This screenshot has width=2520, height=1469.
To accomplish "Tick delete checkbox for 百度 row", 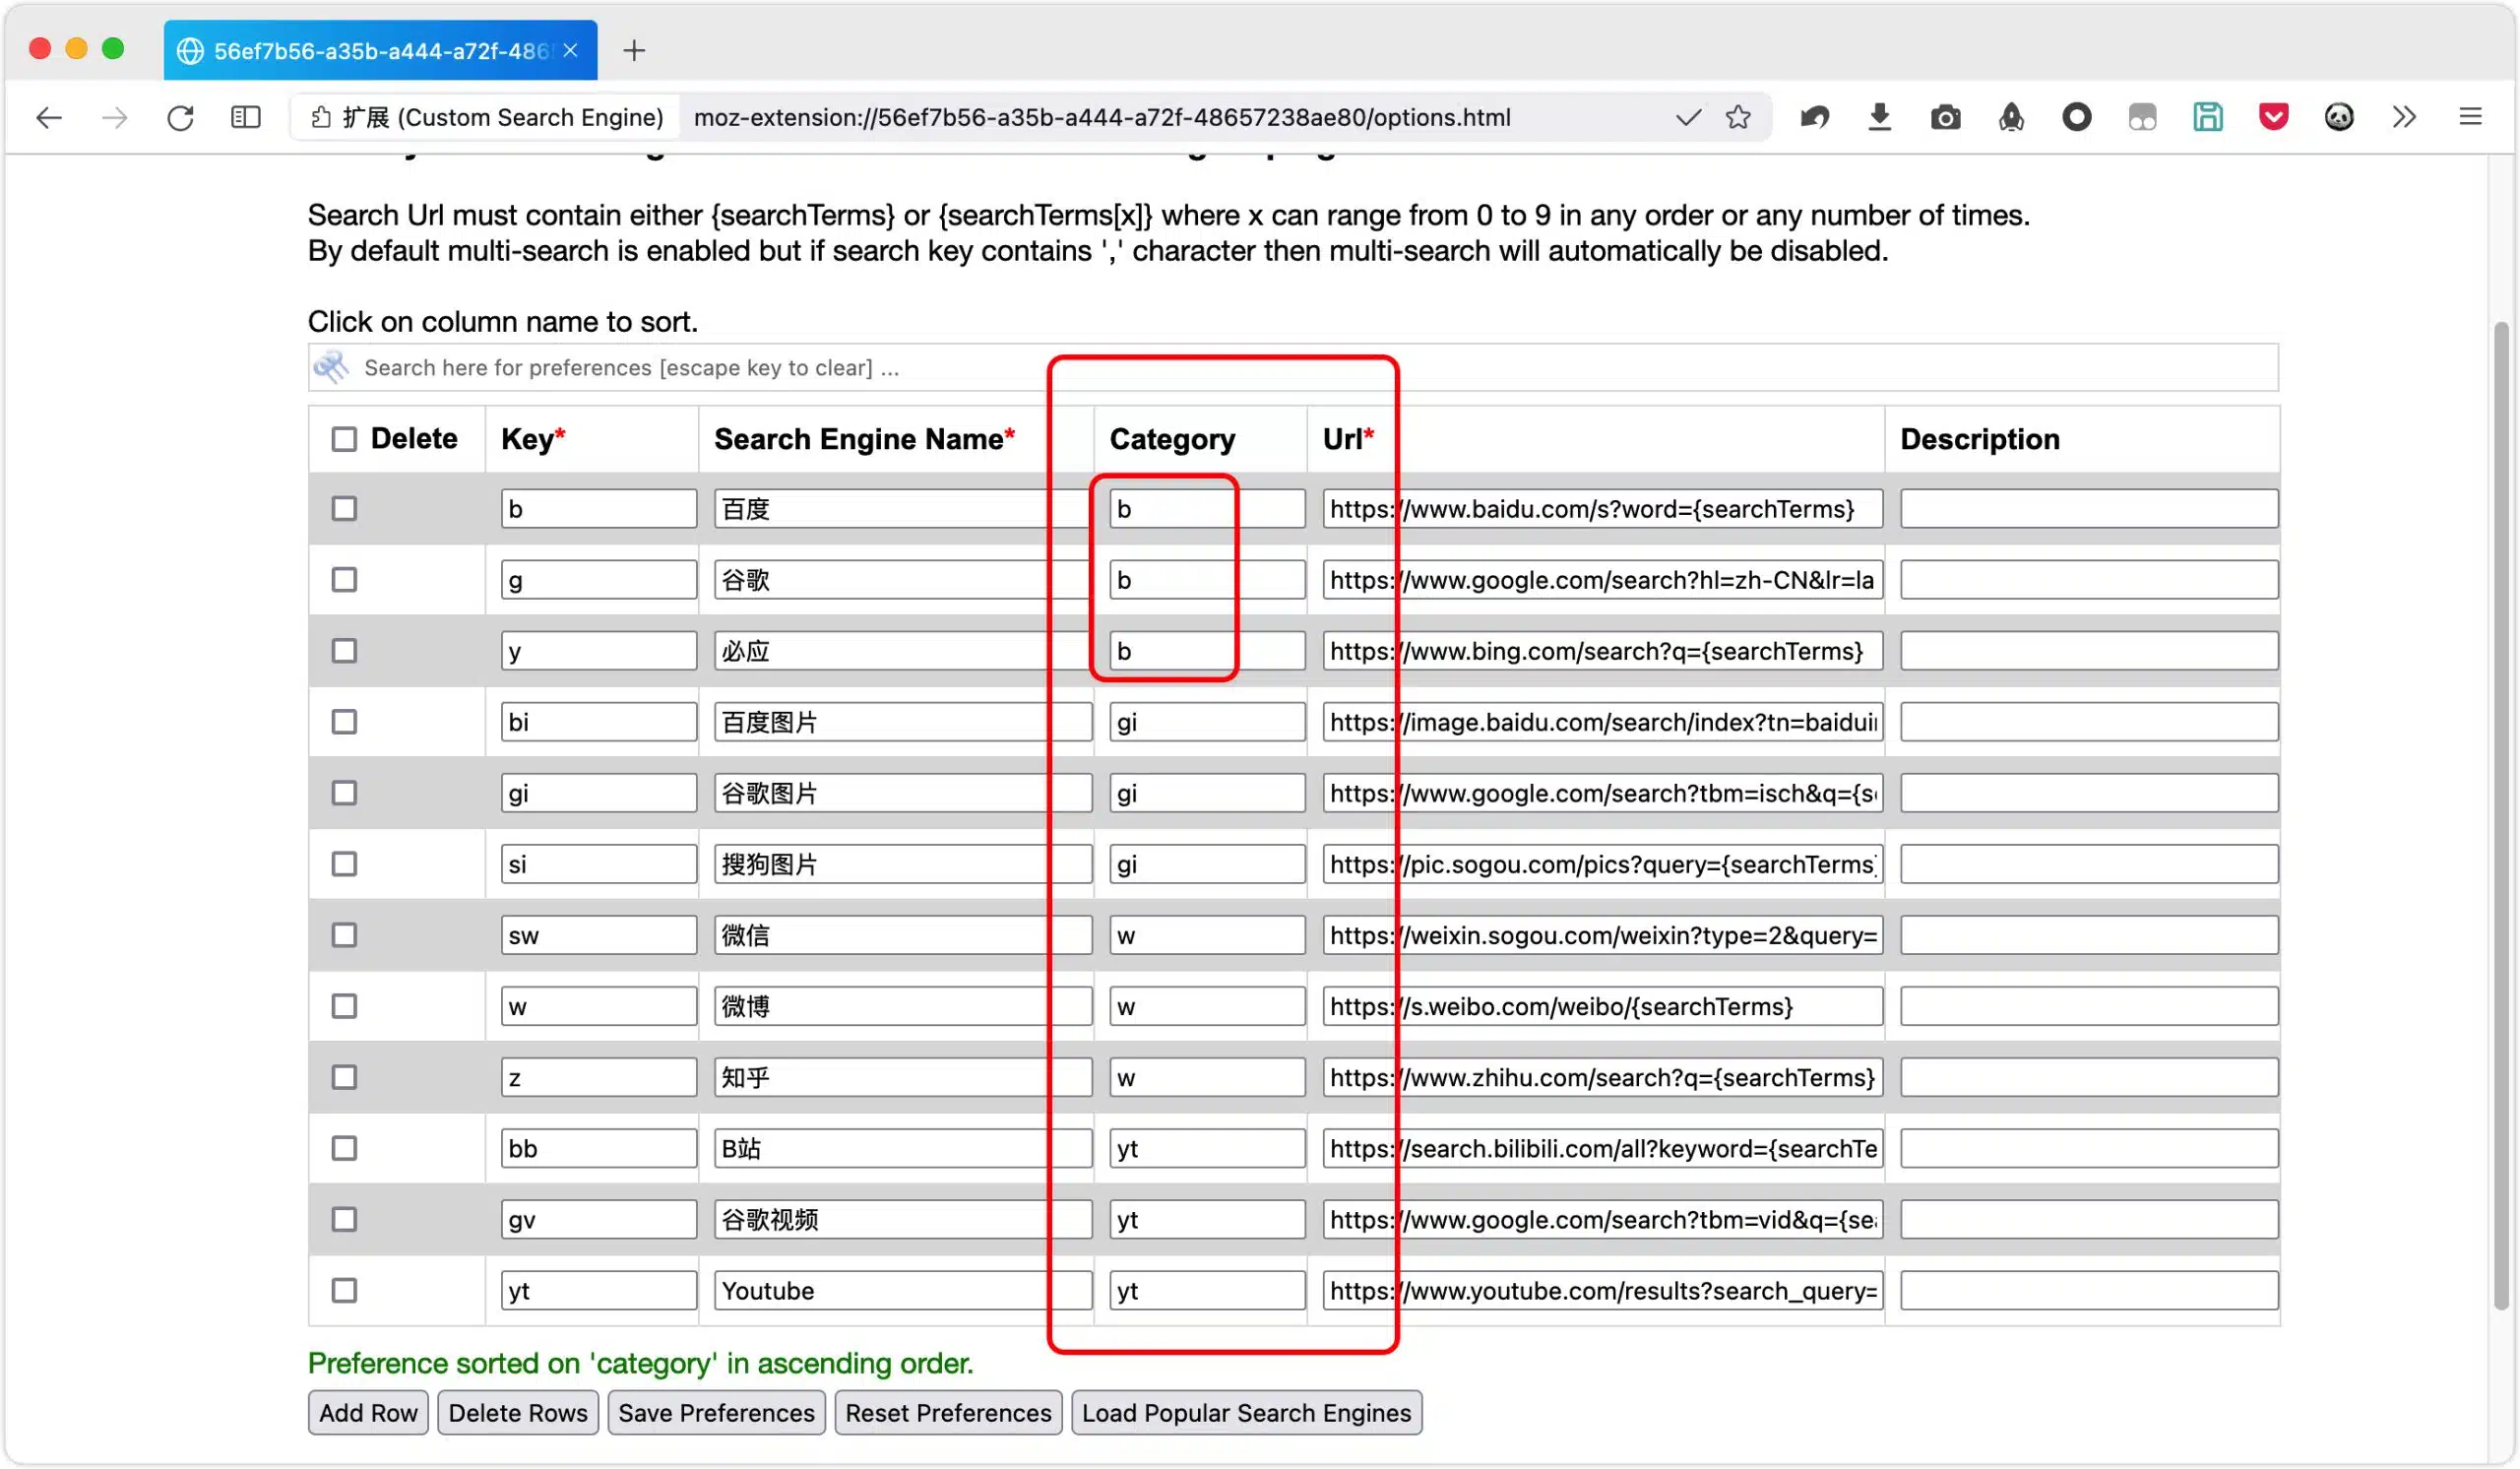I will (344, 509).
